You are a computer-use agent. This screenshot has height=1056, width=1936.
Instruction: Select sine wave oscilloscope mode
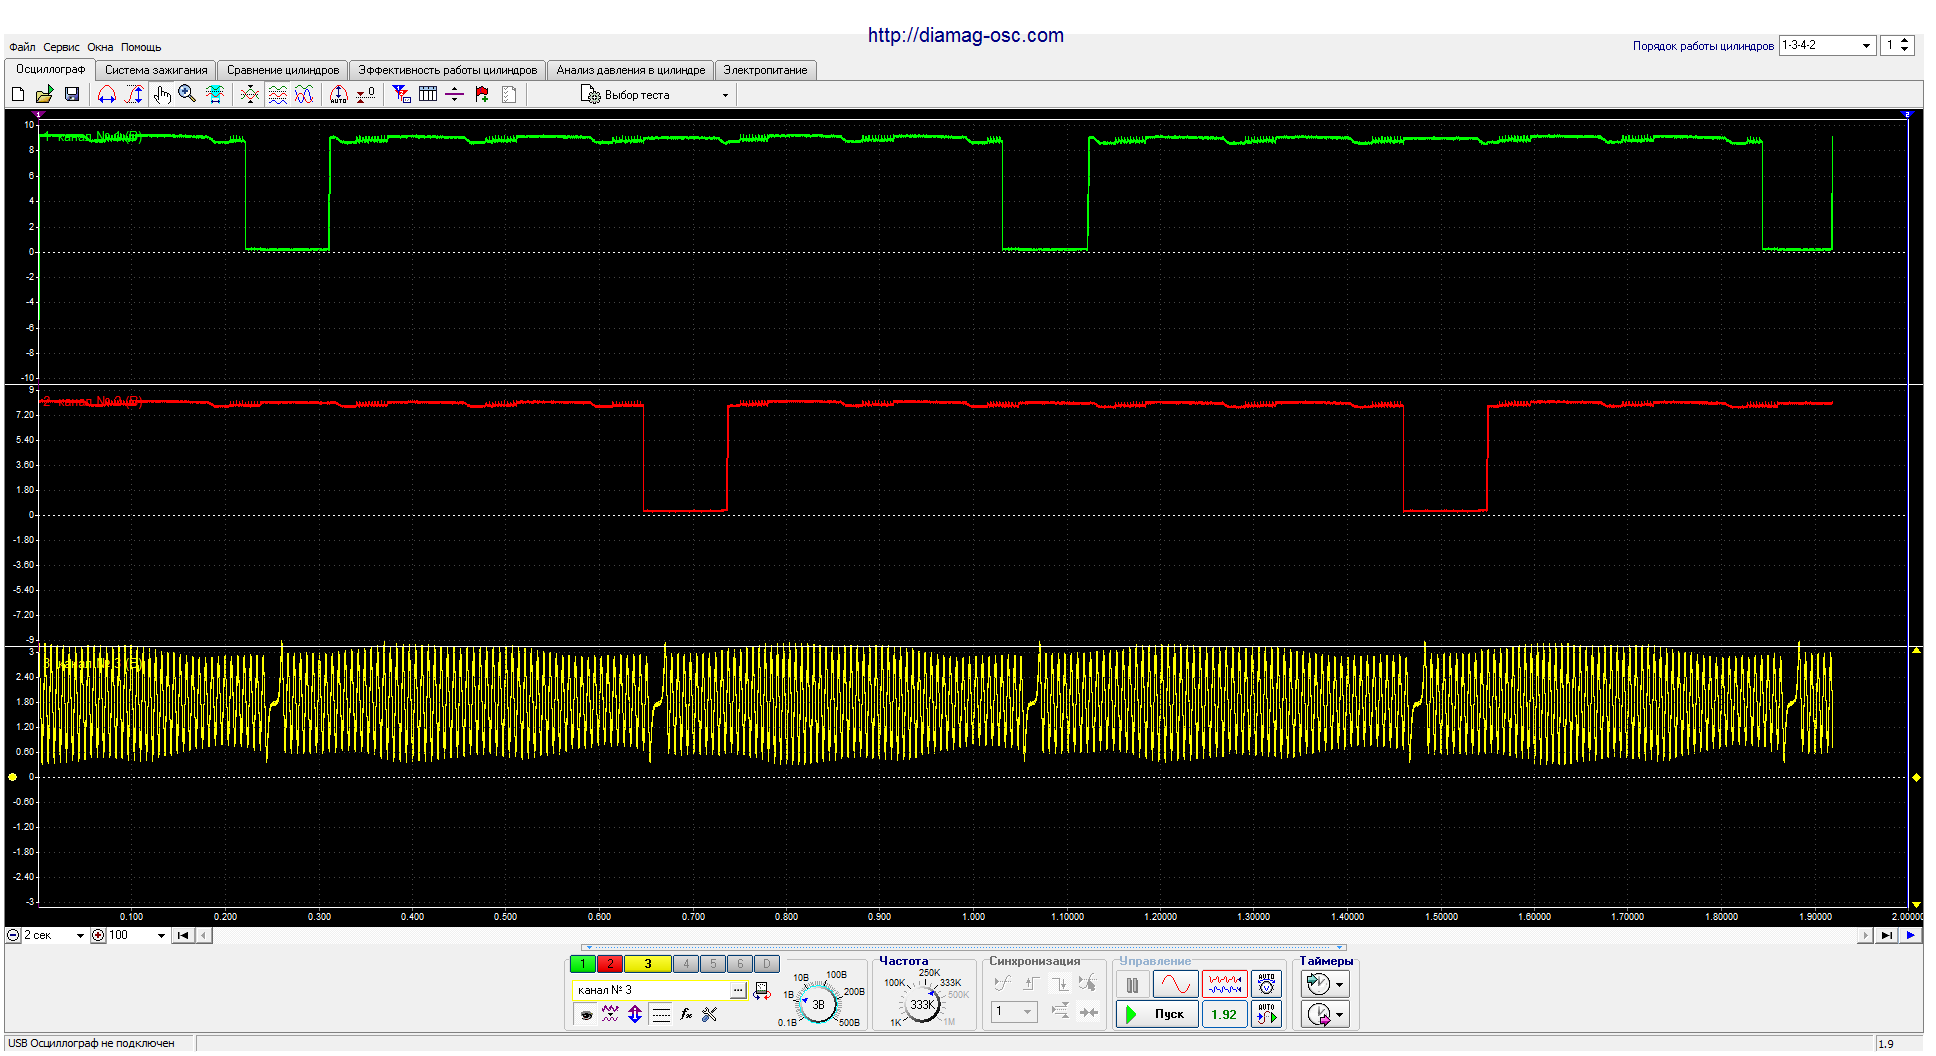pyautogui.click(x=1176, y=984)
